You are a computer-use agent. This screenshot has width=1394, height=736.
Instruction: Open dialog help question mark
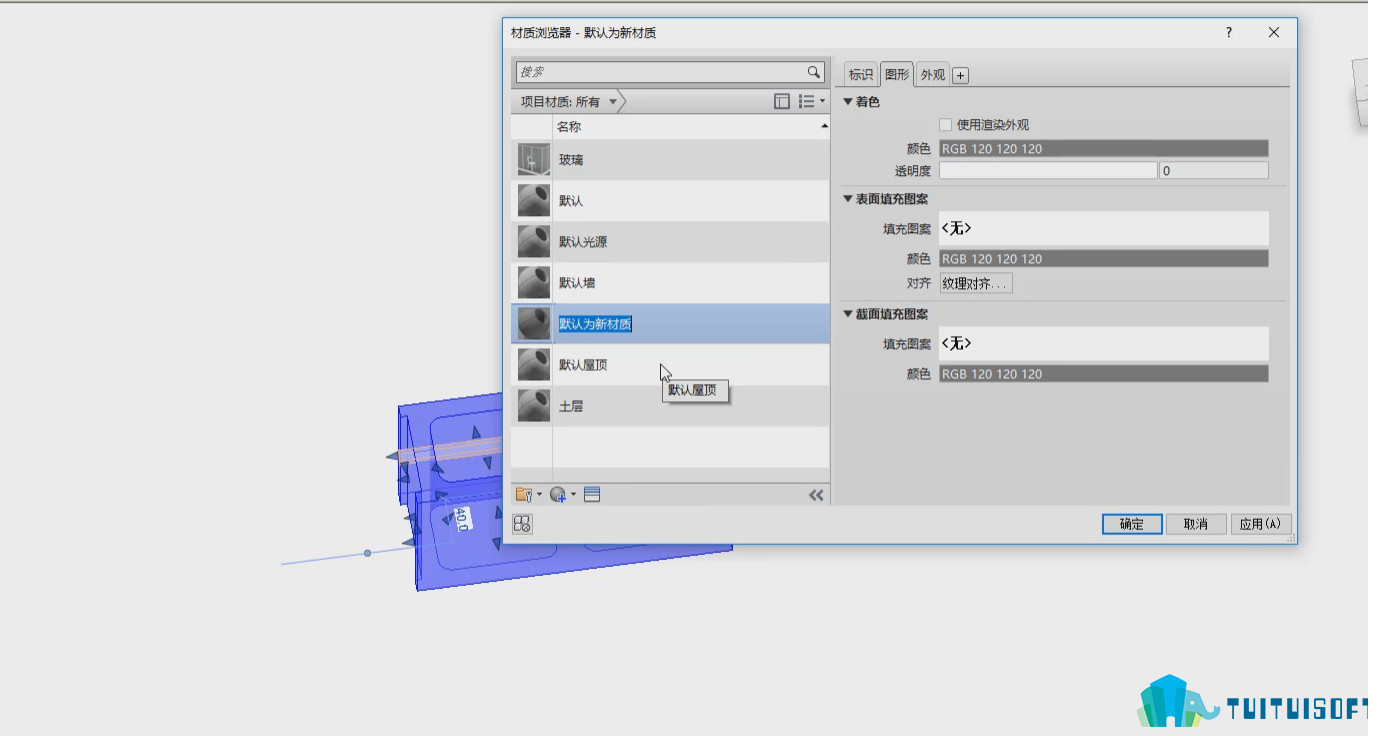point(1229,33)
